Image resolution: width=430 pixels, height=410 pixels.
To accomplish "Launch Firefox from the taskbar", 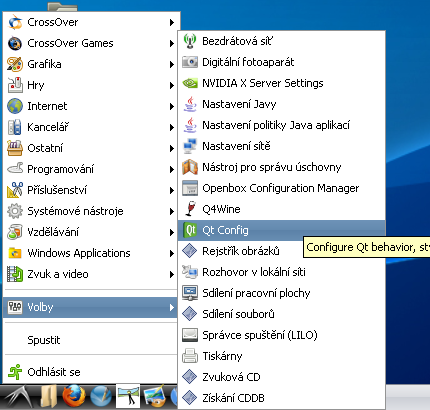I will coord(74,396).
